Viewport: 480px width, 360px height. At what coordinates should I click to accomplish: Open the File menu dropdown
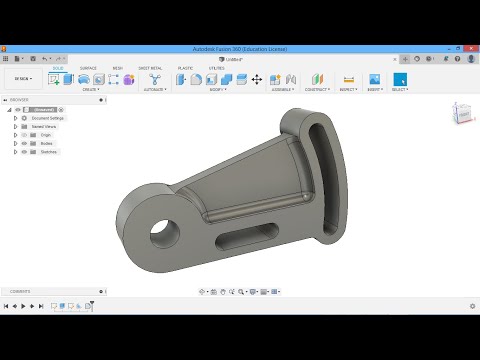(x=19, y=59)
